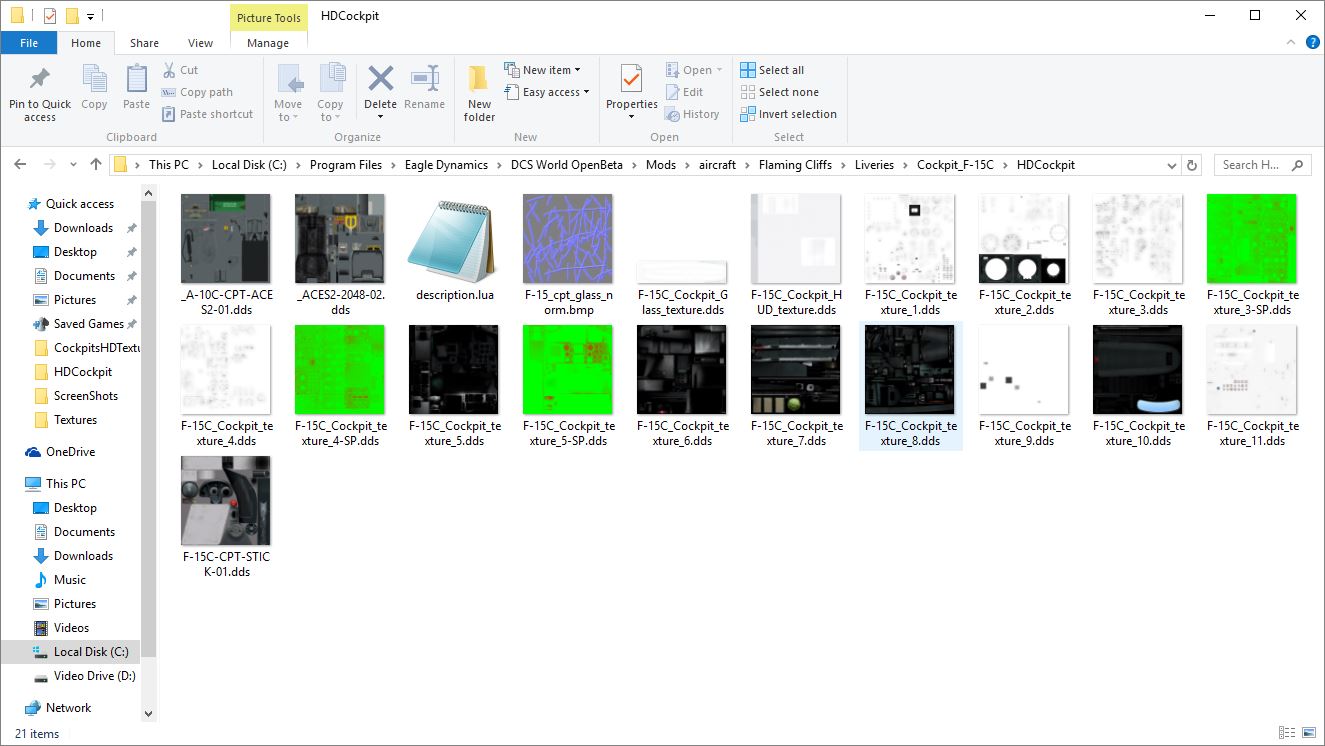Image resolution: width=1325 pixels, height=746 pixels.
Task: Select F-15C_Cockpit_texture_8.dds thumbnail
Action: 910,369
